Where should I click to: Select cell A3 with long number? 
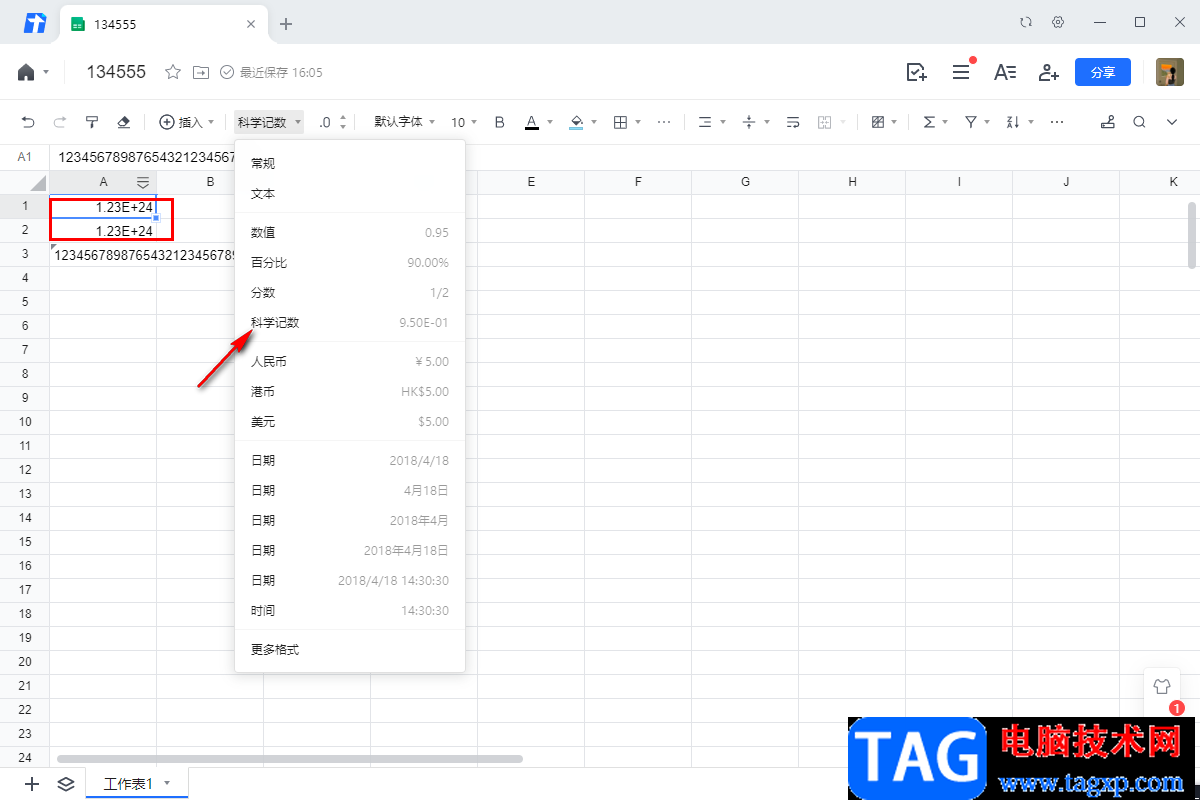point(103,255)
